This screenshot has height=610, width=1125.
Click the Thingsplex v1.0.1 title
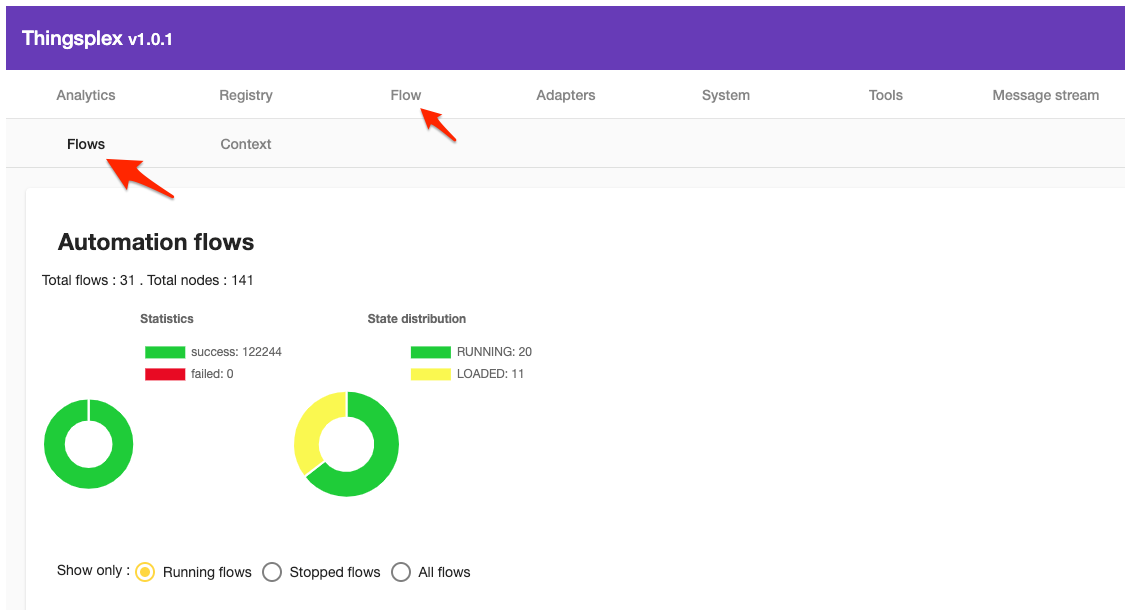click(97, 38)
